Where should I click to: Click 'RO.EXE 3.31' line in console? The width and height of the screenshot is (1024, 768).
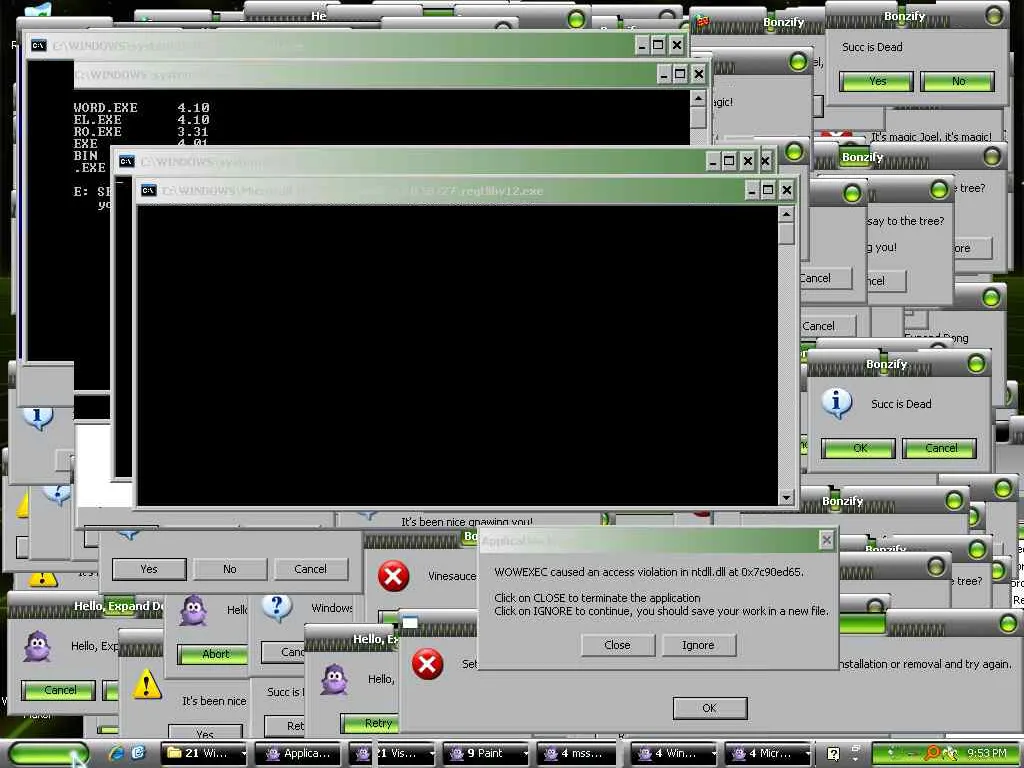click(x=141, y=131)
